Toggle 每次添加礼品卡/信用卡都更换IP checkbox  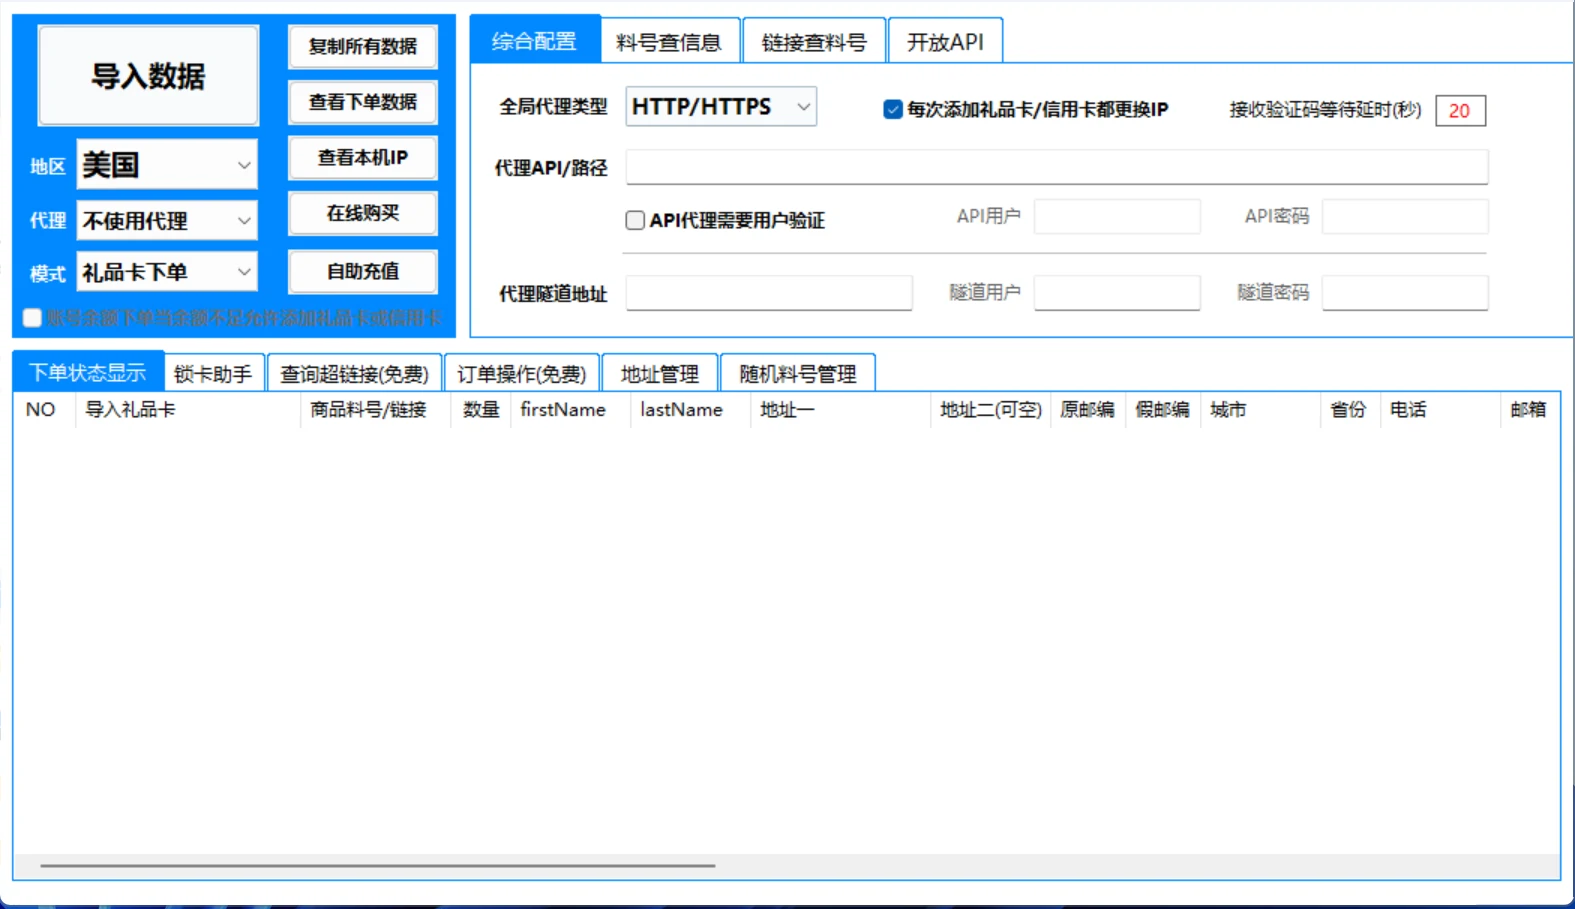pyautogui.click(x=893, y=109)
